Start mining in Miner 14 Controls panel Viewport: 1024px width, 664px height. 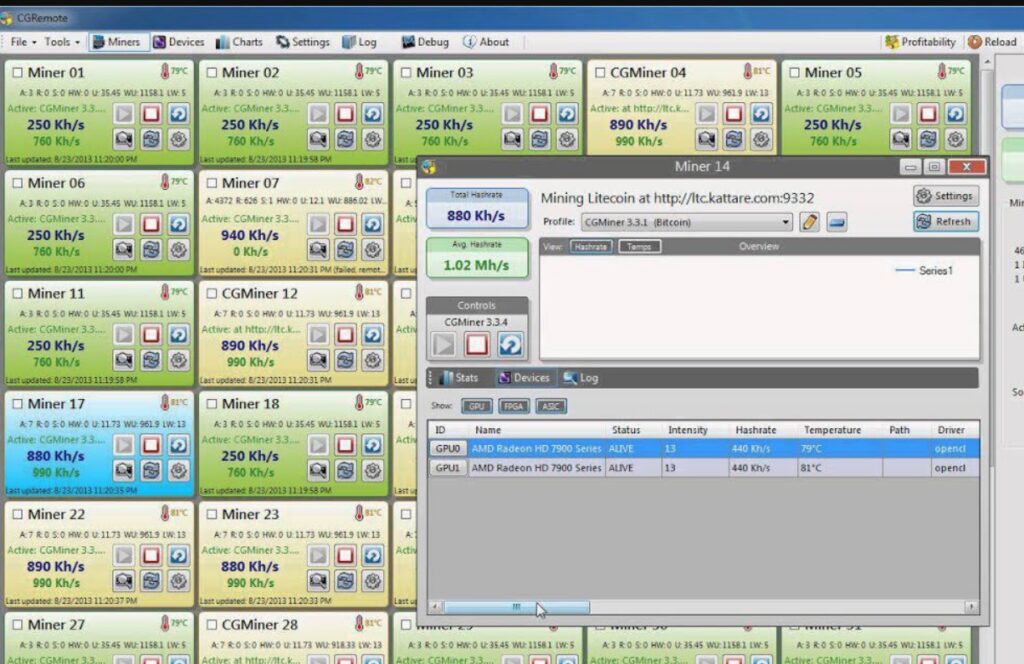pos(443,344)
